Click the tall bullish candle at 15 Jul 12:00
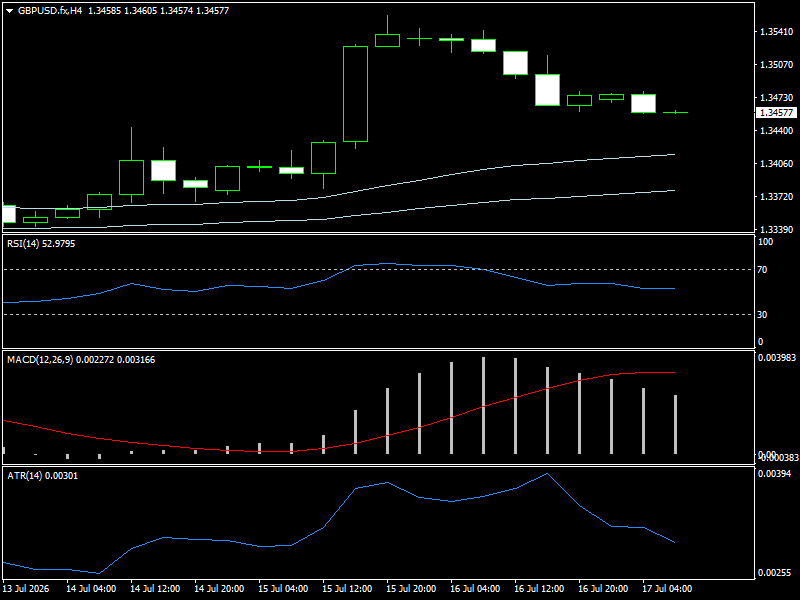 coord(356,94)
